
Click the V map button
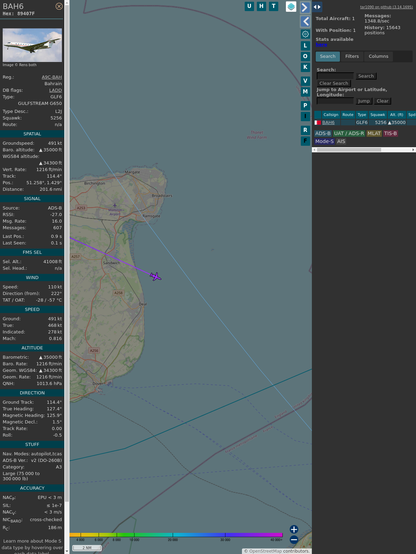pos(305,81)
